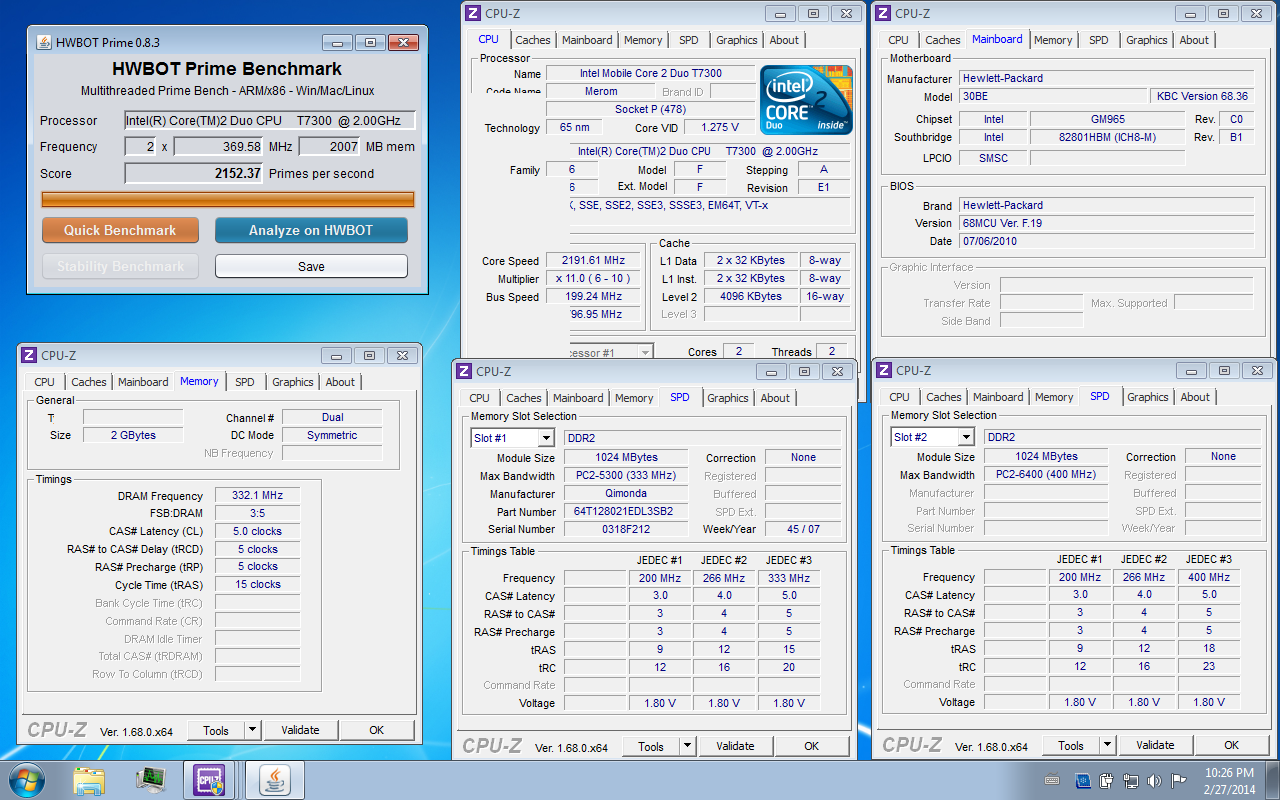Switch to the SPD tab in the Memory window
This screenshot has width=1280, height=800.
coord(245,382)
